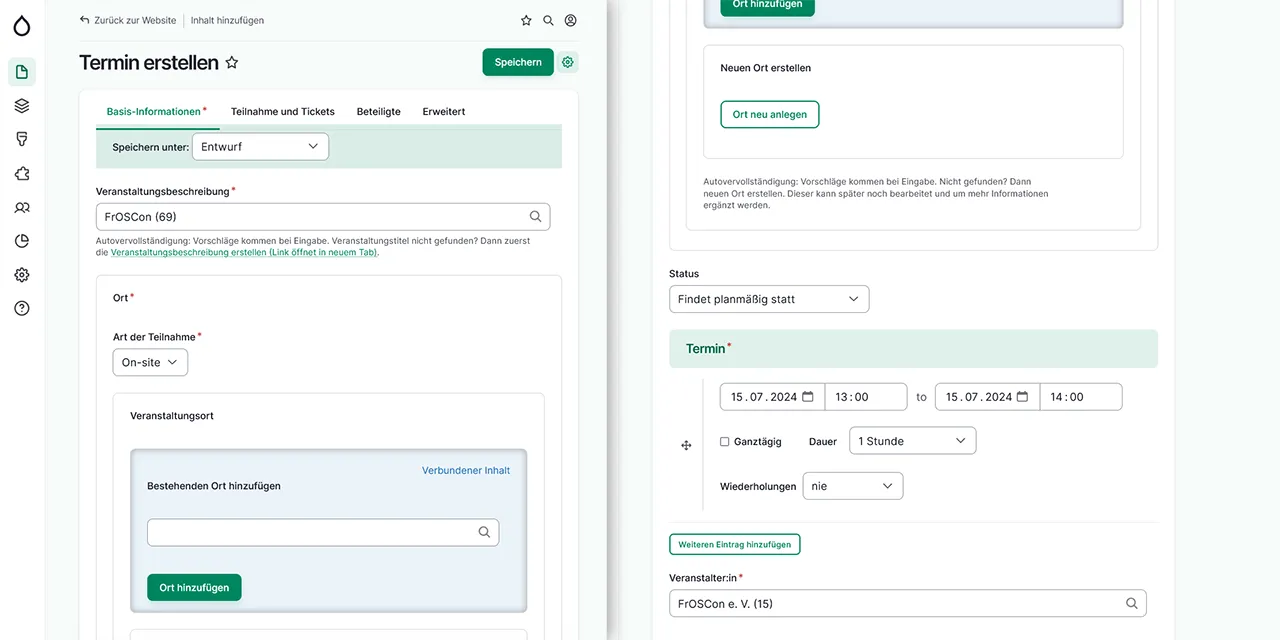Click Weiteren Eintrag hinzufügen button
This screenshot has height=640, width=1280.
point(735,545)
